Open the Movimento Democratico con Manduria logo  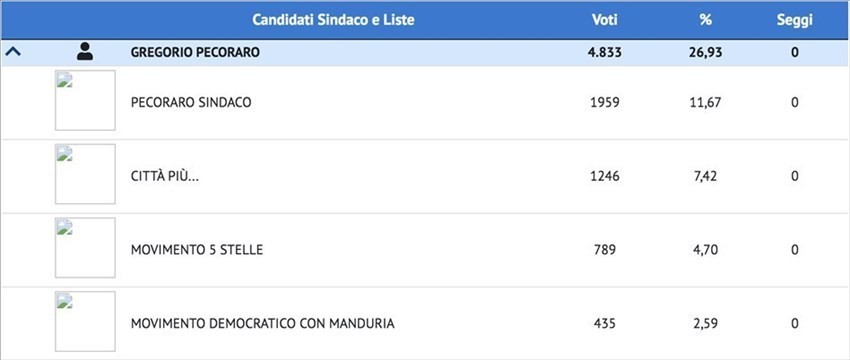pos(85,322)
